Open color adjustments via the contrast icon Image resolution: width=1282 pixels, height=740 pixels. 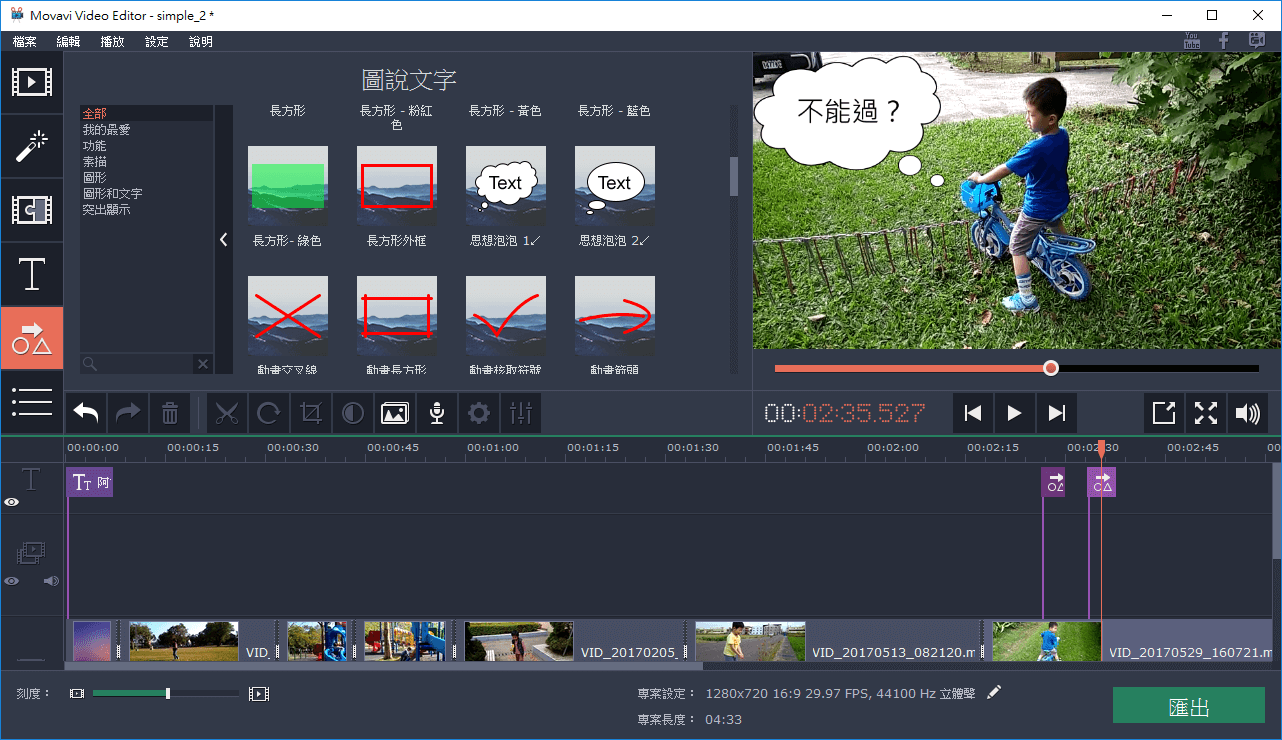[x=353, y=413]
